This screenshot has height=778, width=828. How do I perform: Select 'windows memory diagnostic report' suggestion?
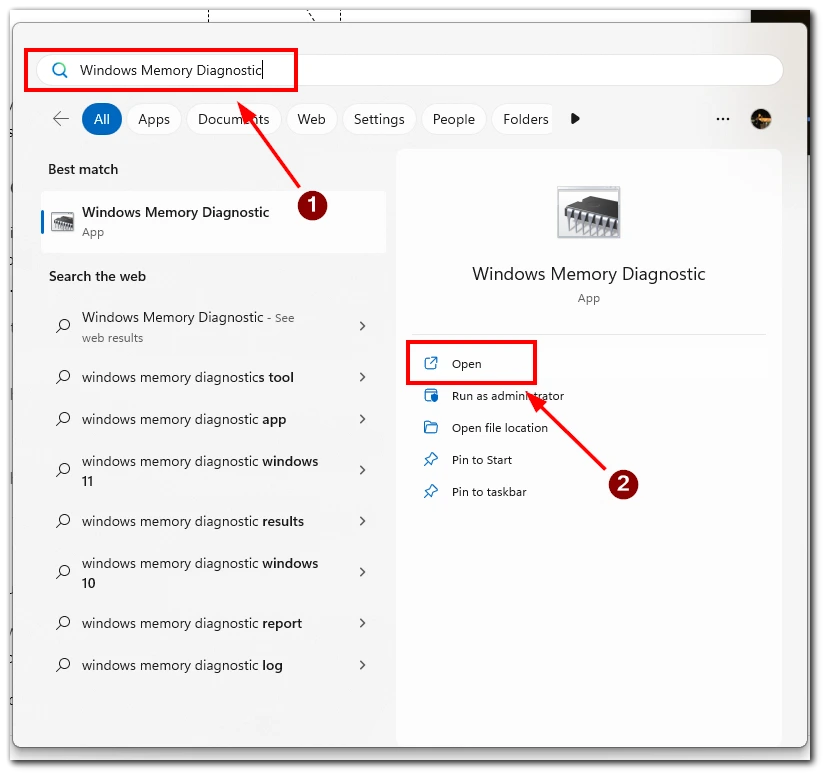(213, 623)
